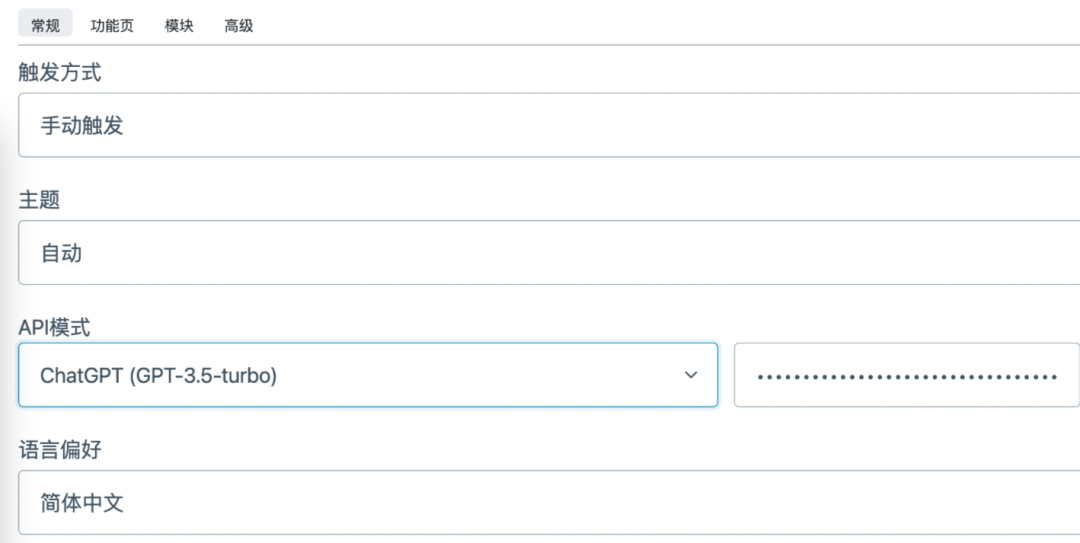Click the 触发方式 field label
This screenshot has height=543, width=1080.
tap(60, 72)
